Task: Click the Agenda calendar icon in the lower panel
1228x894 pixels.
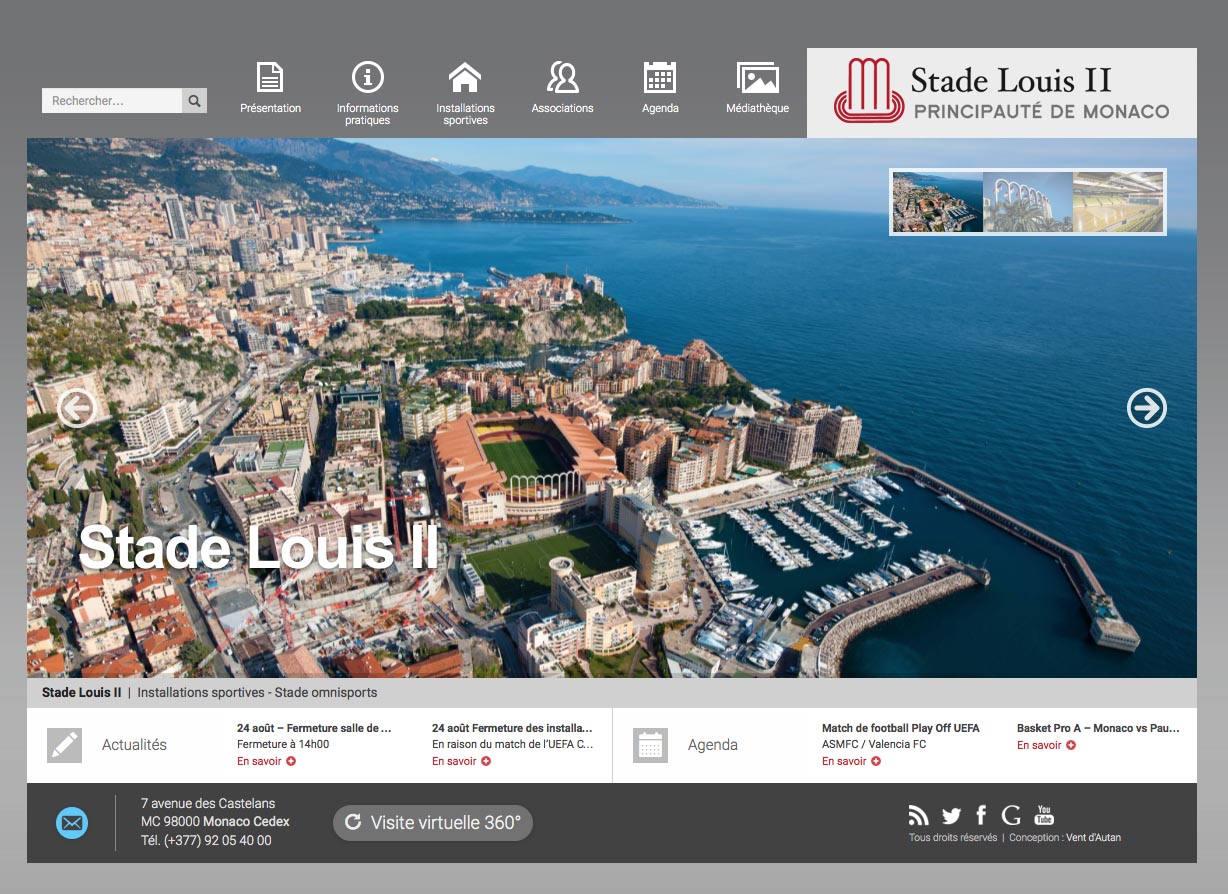Action: click(x=650, y=745)
